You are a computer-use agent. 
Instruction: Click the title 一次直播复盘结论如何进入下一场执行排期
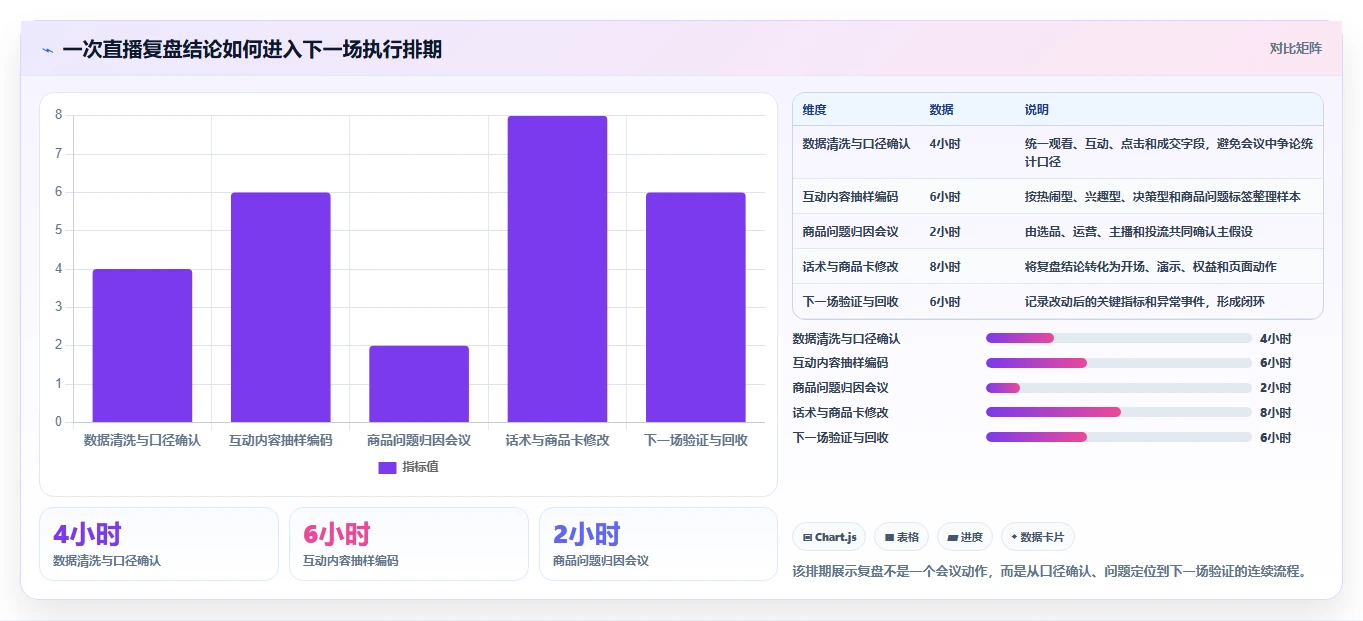[x=252, y=49]
